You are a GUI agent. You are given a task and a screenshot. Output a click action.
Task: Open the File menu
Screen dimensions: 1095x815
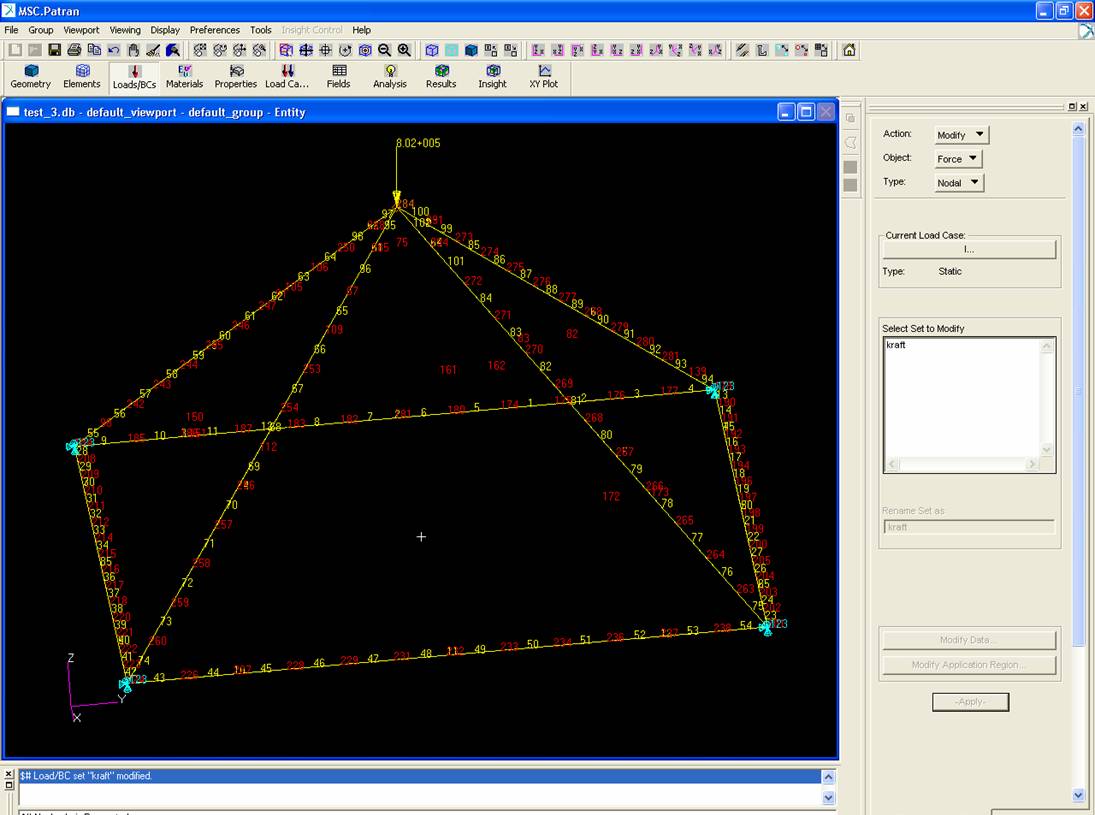click(x=12, y=30)
